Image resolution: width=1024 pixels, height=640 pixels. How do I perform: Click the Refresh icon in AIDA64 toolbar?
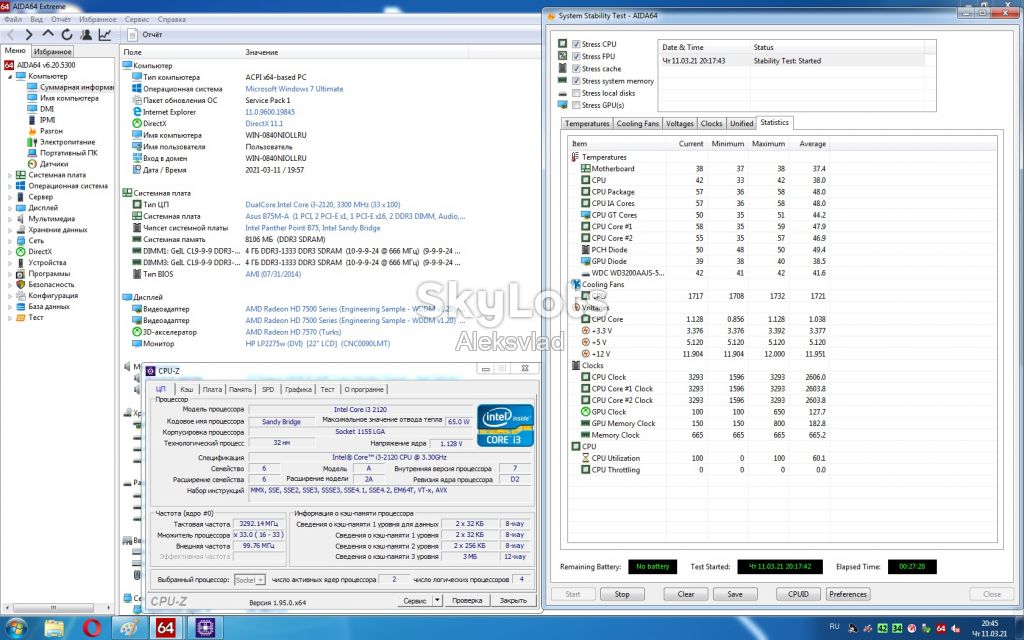click(67, 35)
